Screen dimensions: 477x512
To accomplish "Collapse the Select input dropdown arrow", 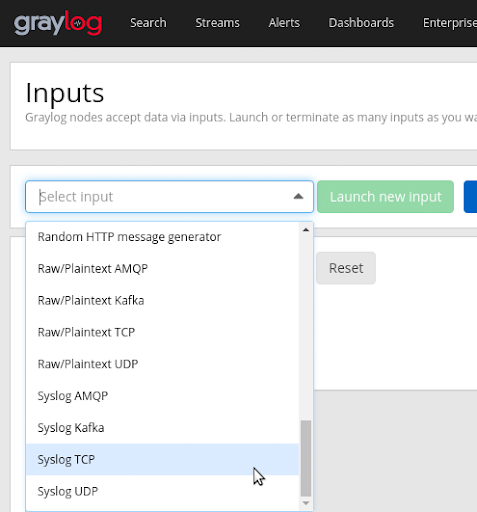I will pos(298,197).
